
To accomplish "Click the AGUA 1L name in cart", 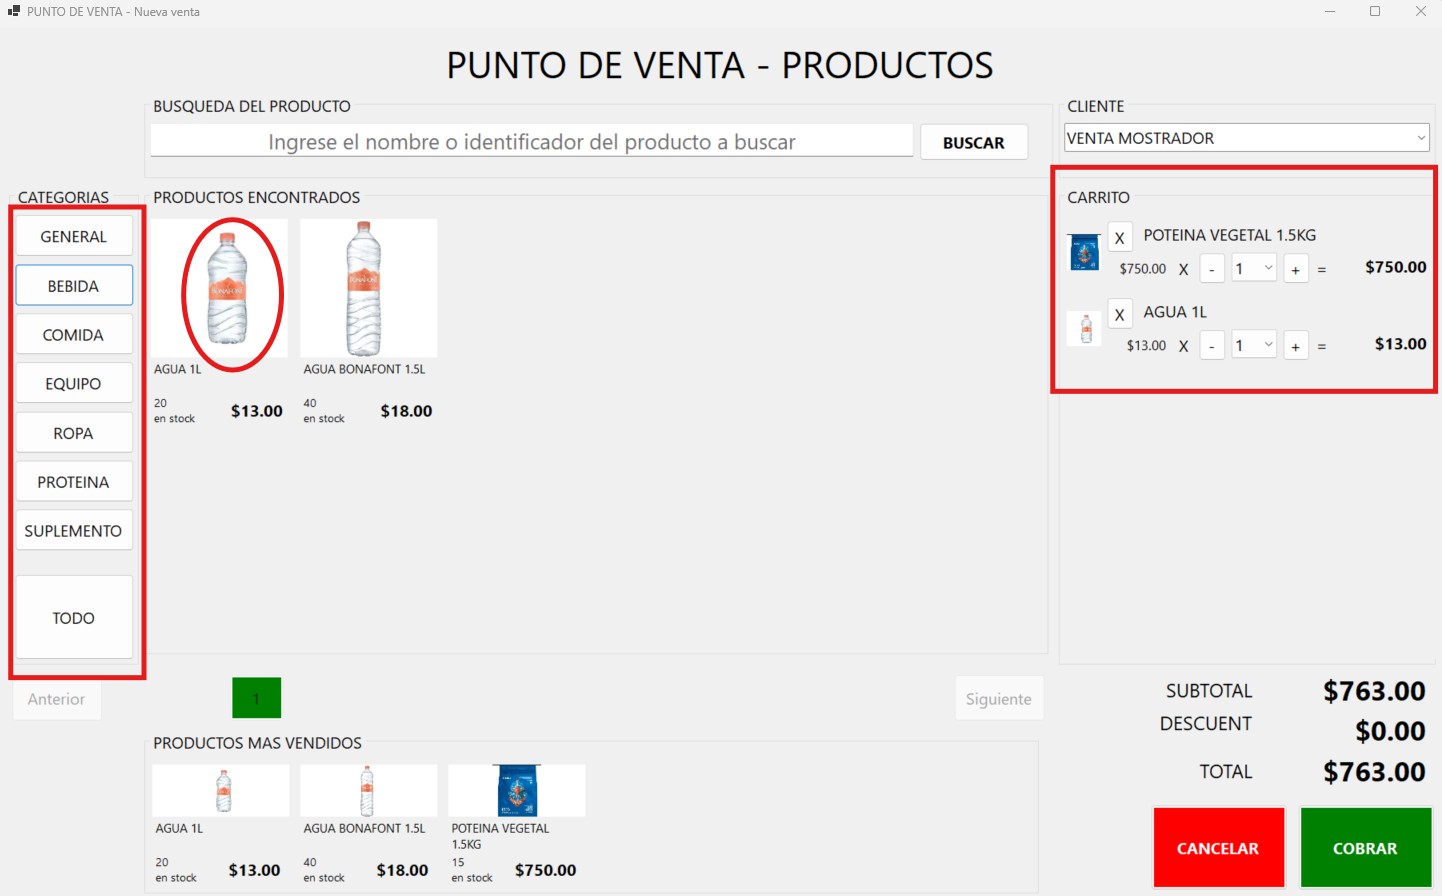I will pos(1175,312).
